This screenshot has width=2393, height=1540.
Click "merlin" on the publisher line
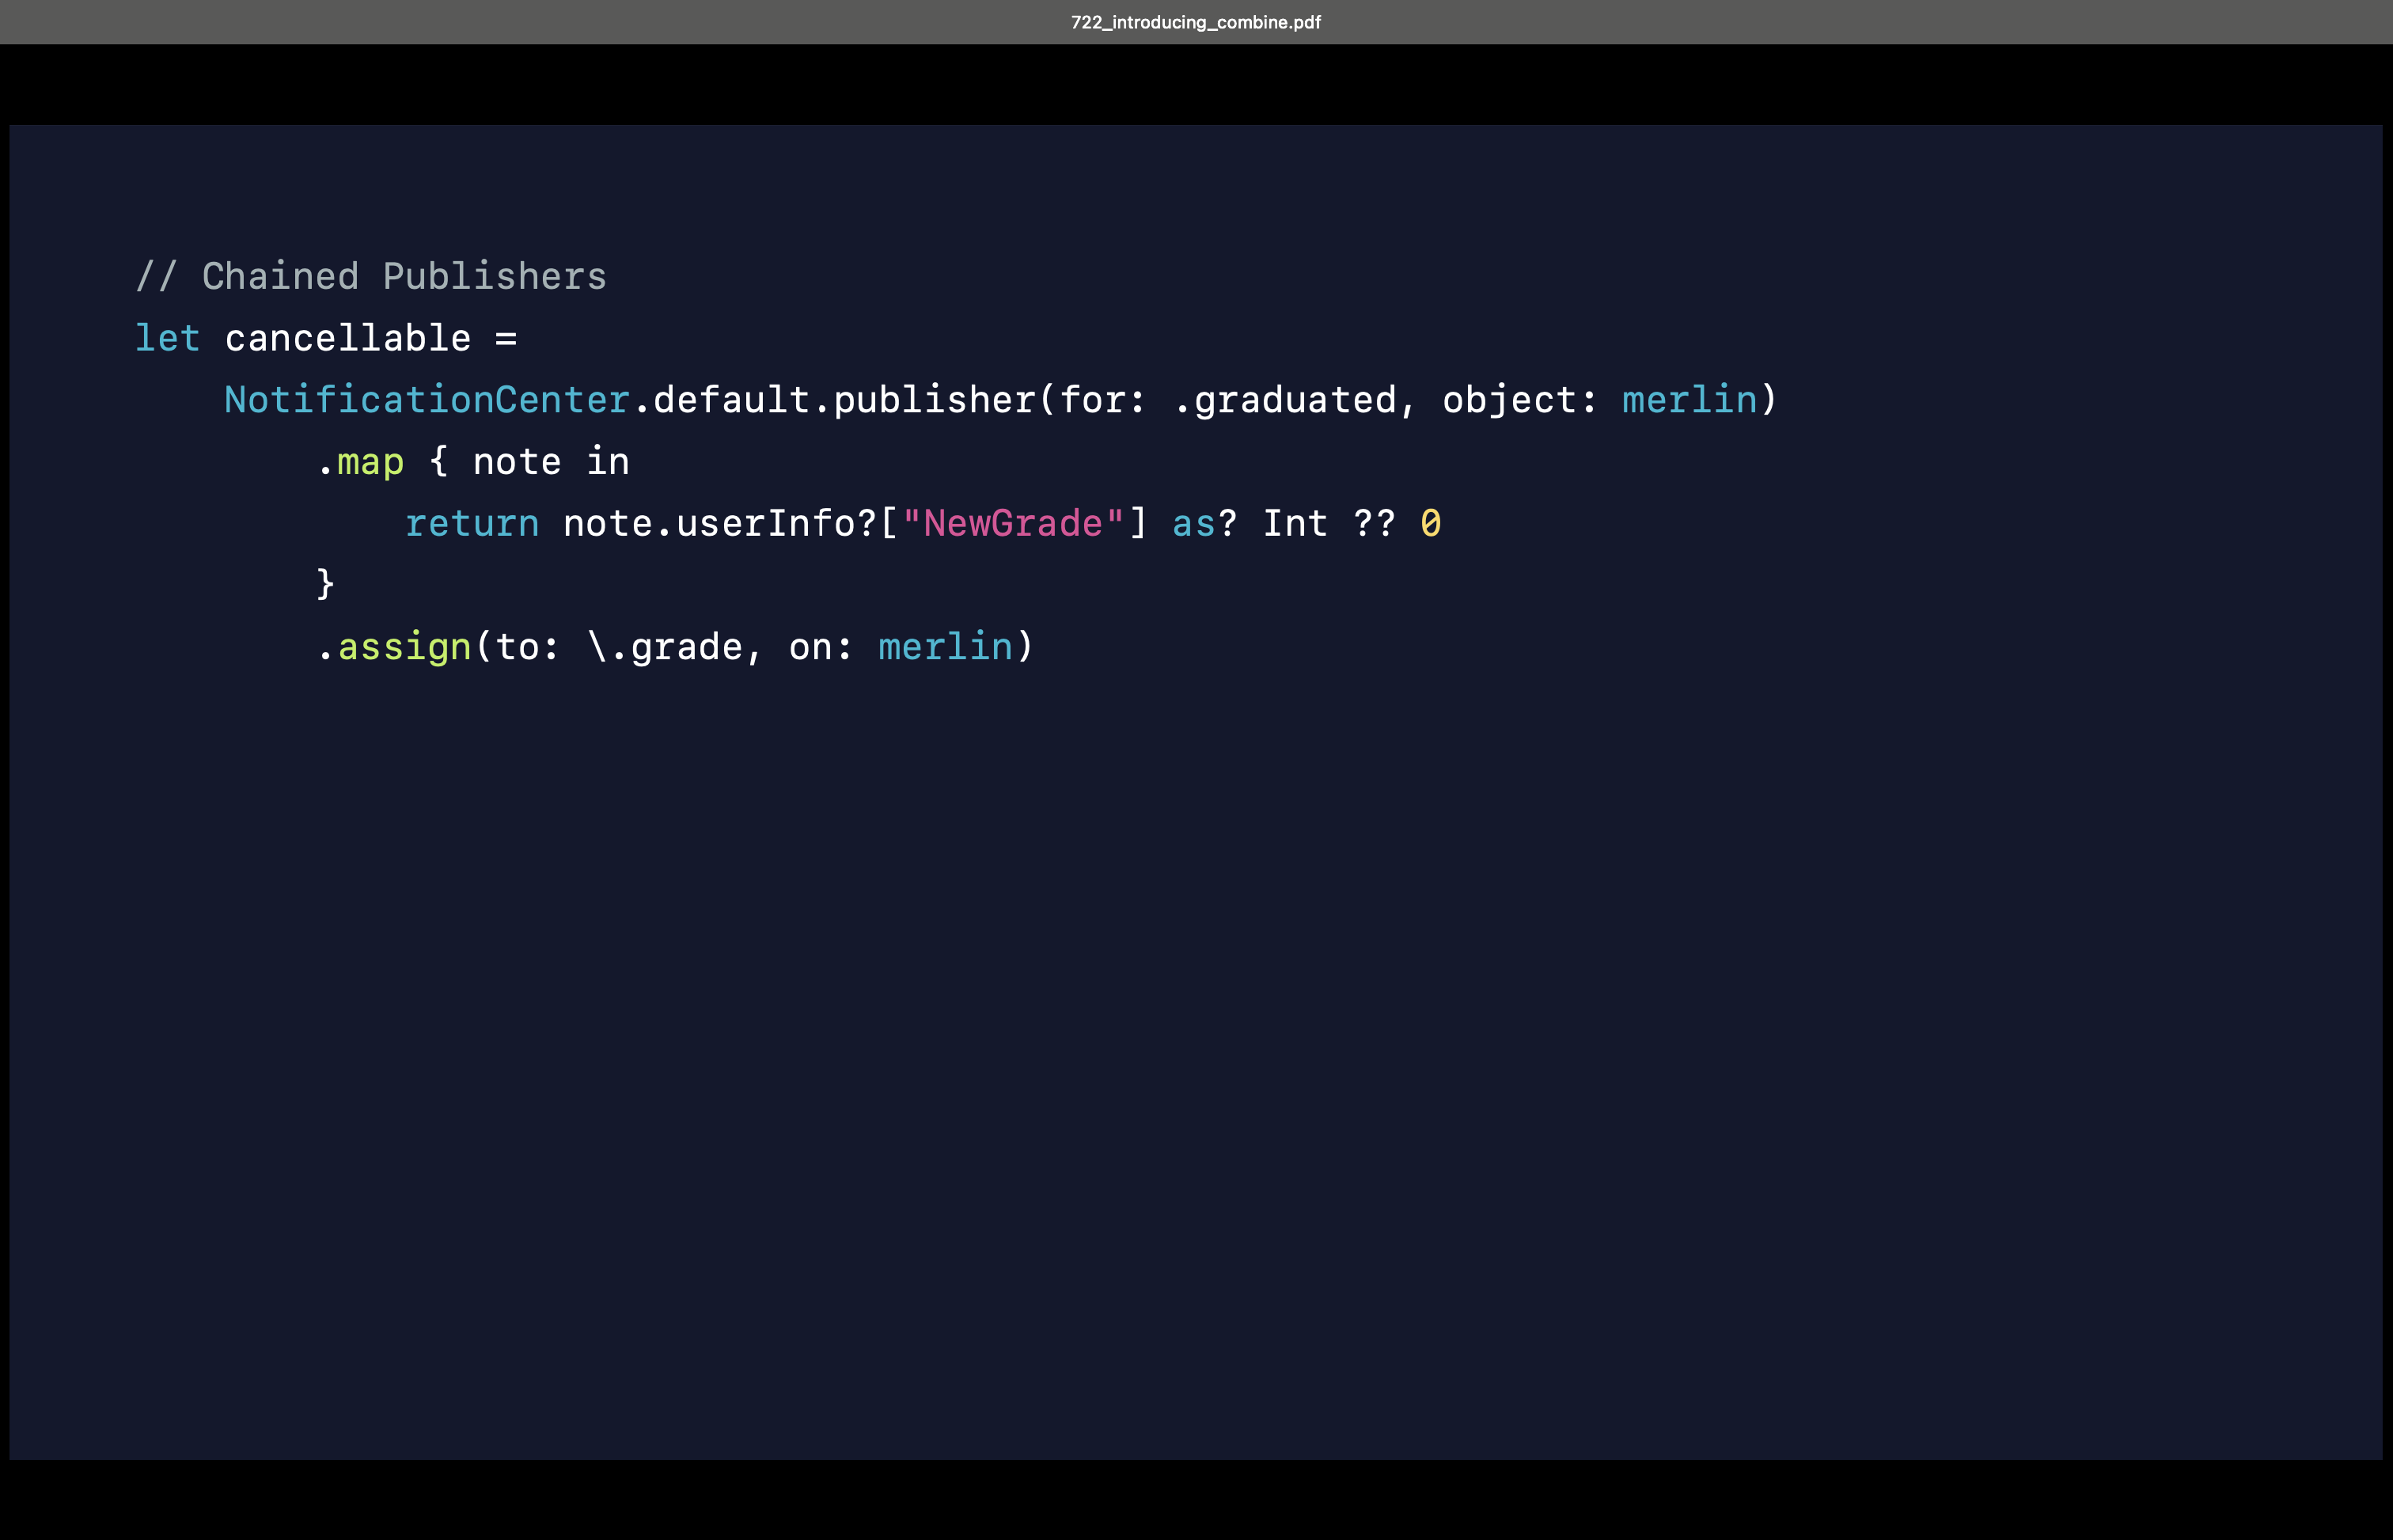[1689, 401]
